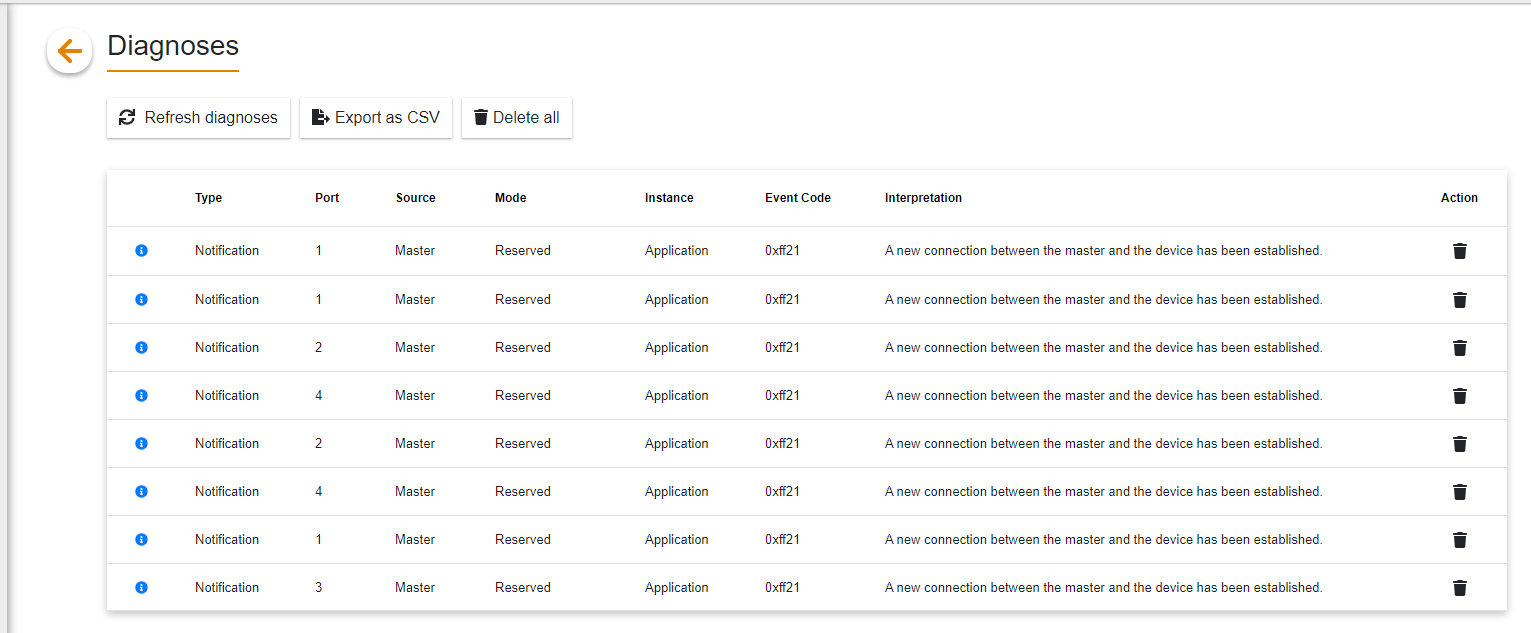Open the info icon of the third row

pyautogui.click(x=141, y=348)
